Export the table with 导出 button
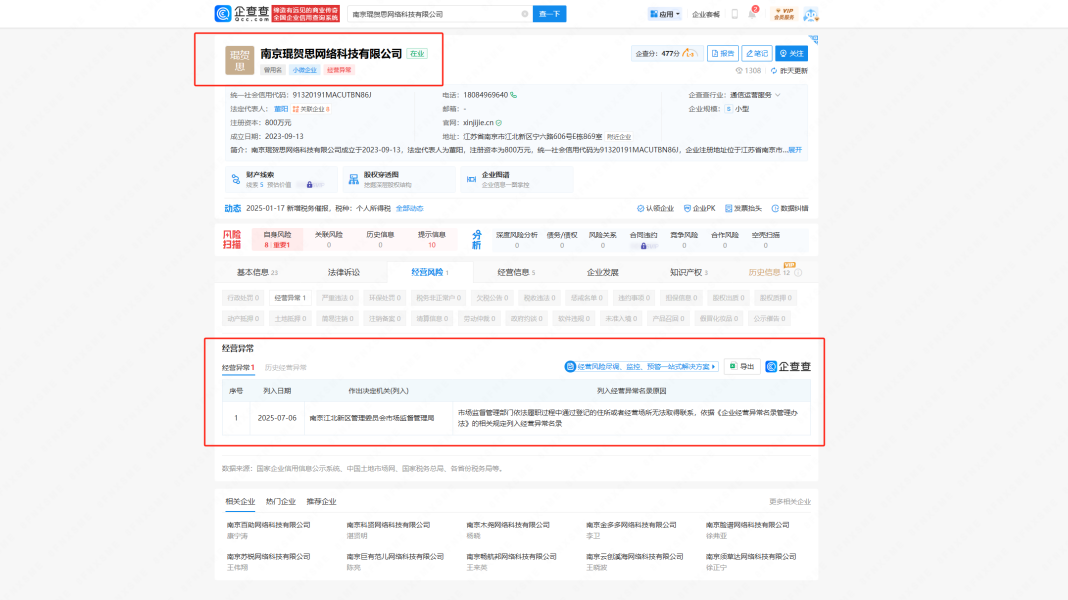The image size is (1068, 600). pyautogui.click(x=742, y=366)
